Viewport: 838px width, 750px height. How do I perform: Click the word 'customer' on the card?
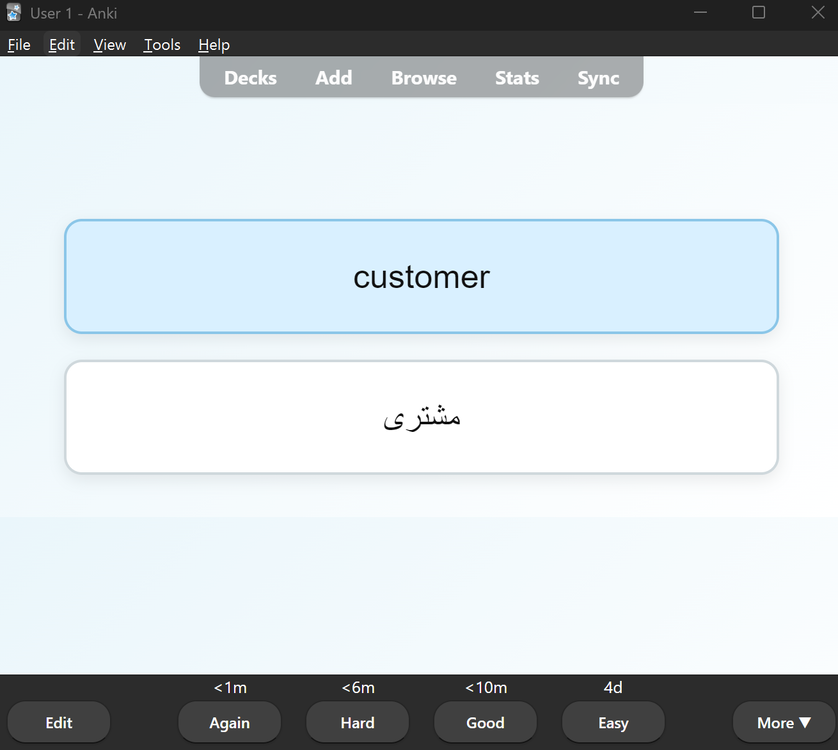tap(421, 277)
